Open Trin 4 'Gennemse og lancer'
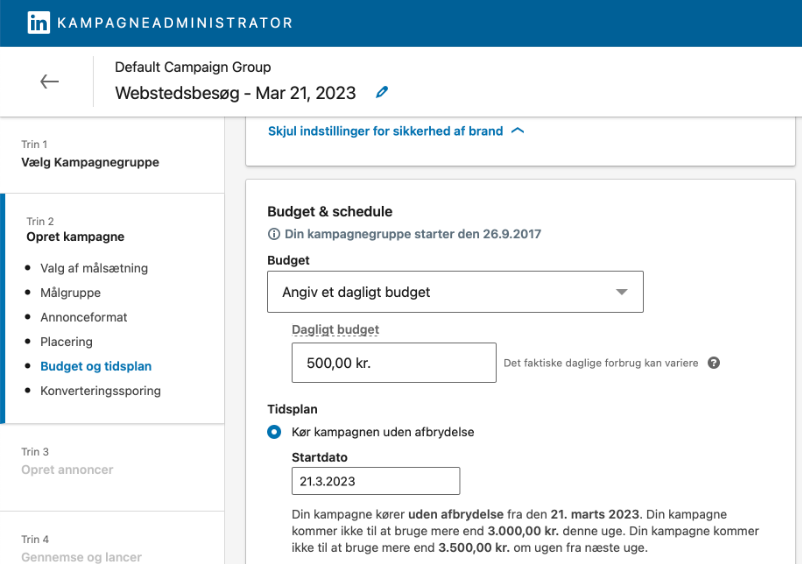Screen dimensions: 802x564 click(81, 556)
